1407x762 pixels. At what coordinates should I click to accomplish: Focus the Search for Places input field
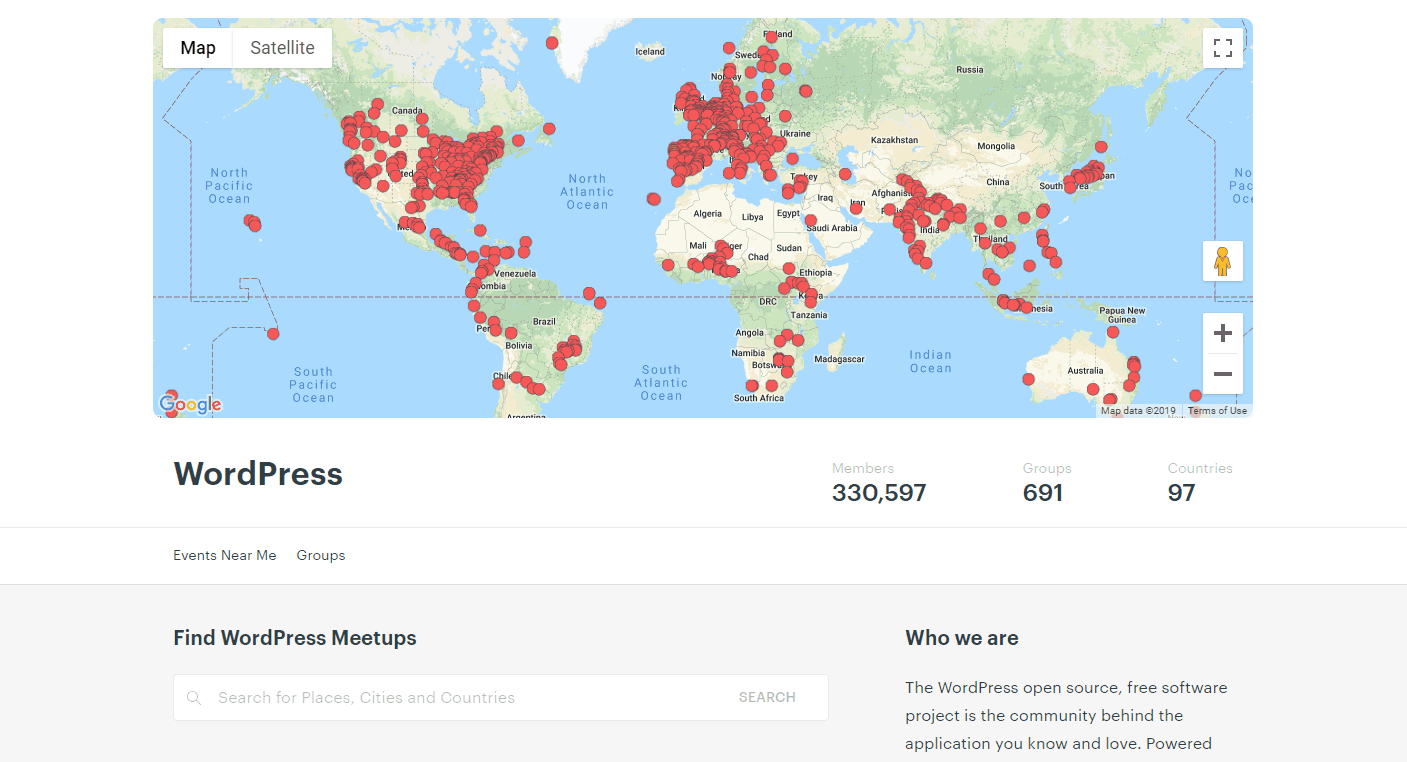tap(466, 697)
